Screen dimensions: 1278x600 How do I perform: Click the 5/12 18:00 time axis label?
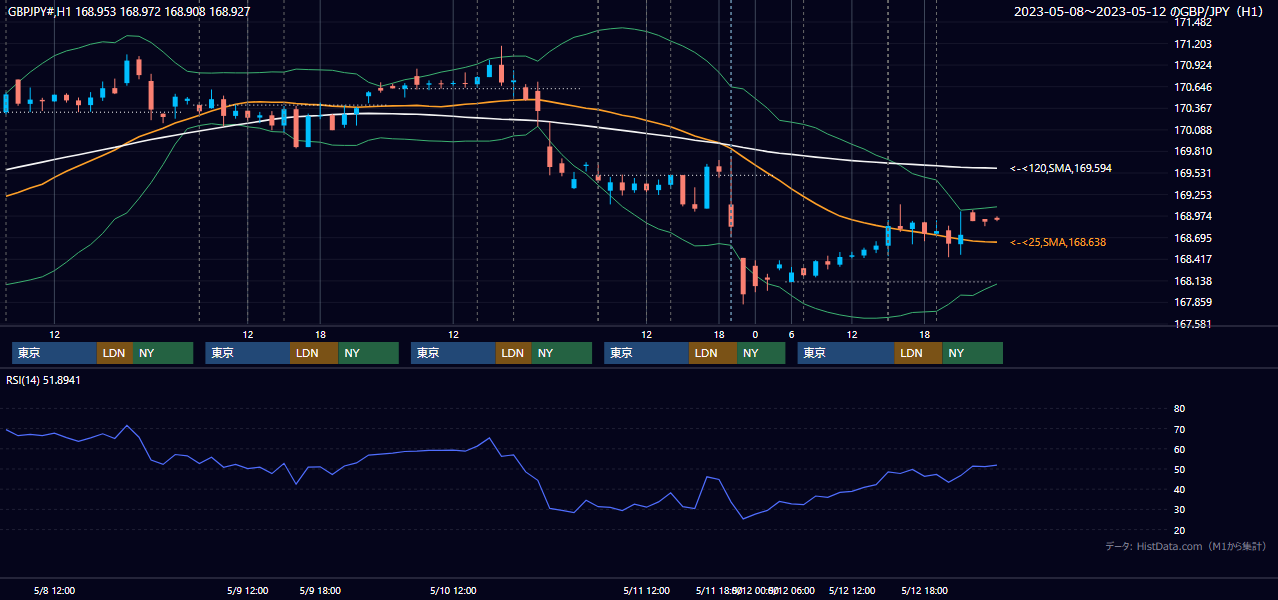[925, 591]
